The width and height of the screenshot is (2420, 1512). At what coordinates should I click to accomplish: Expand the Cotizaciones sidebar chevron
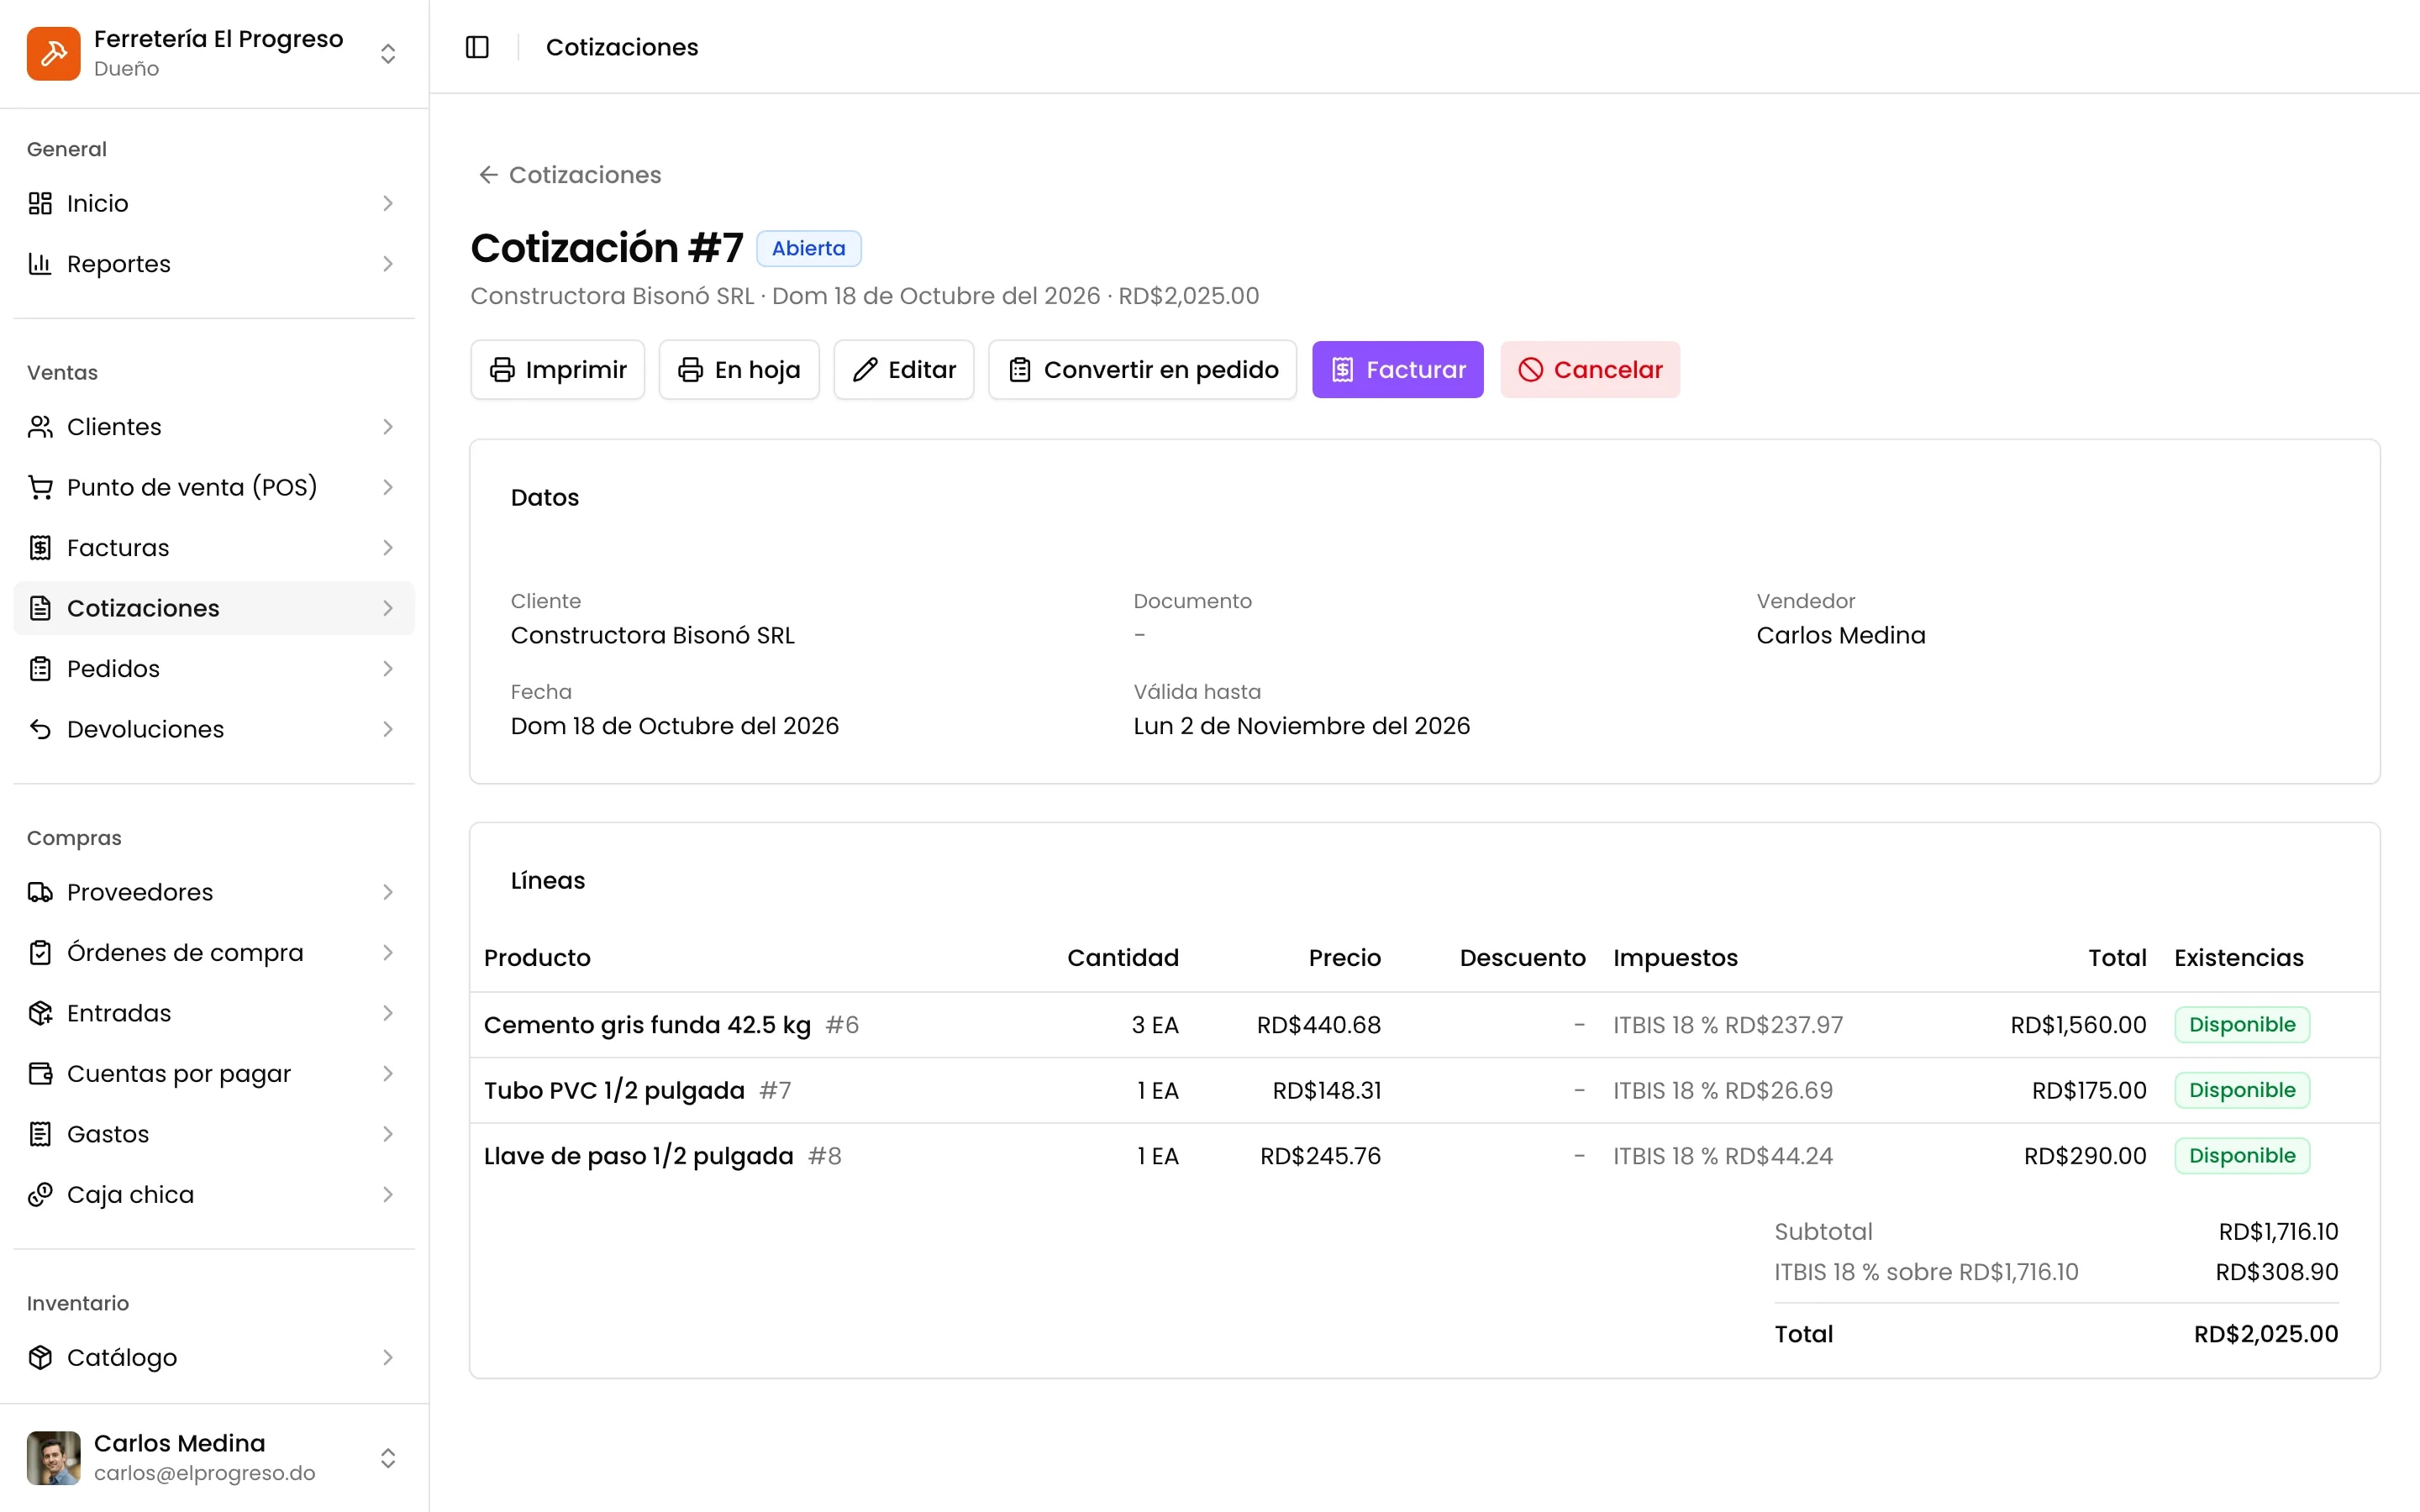pos(388,608)
